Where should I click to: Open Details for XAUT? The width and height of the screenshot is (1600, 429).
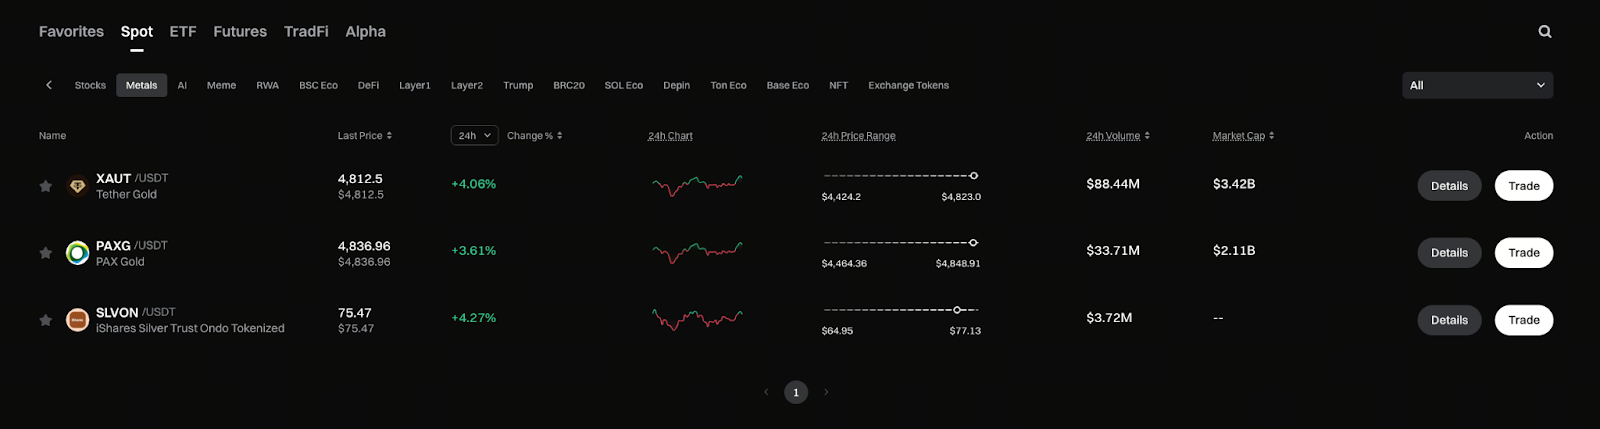[x=1449, y=186]
